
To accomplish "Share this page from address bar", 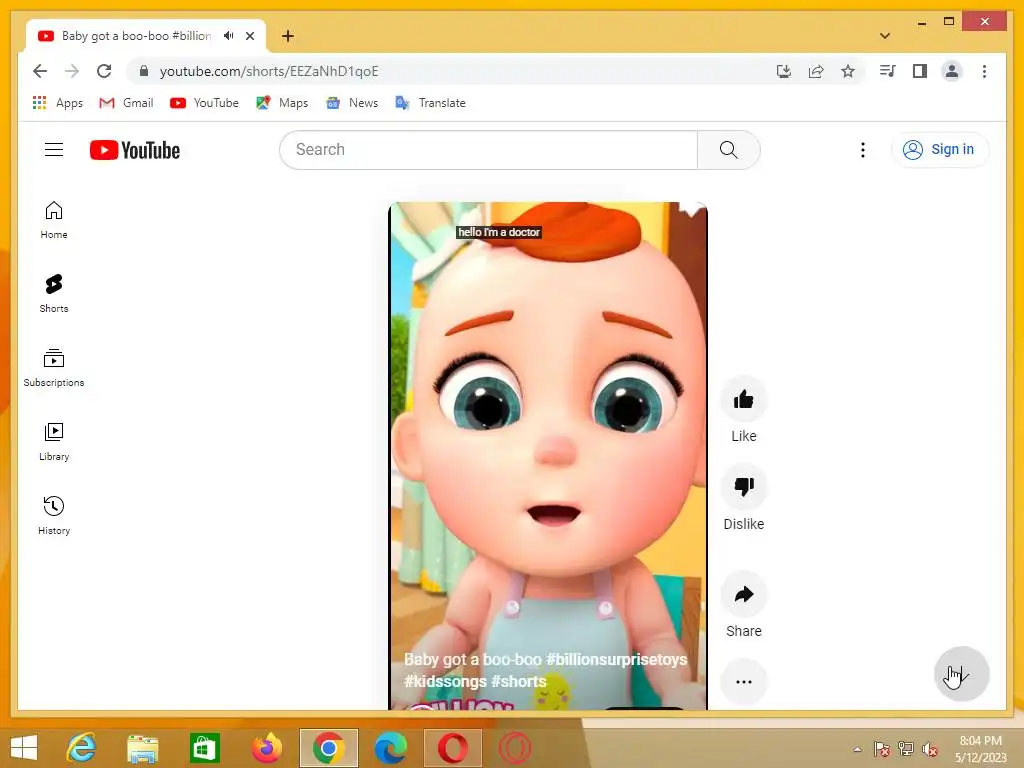I will click(x=816, y=71).
